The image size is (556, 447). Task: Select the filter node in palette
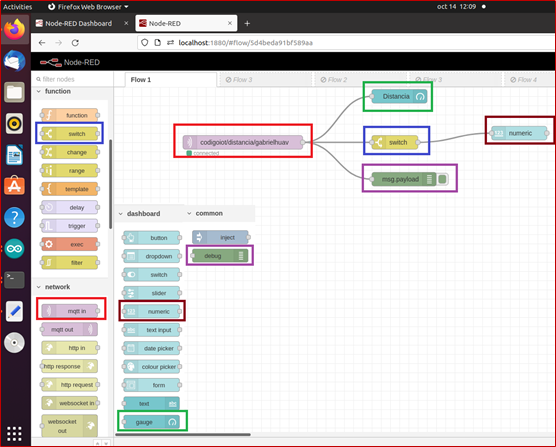70,263
